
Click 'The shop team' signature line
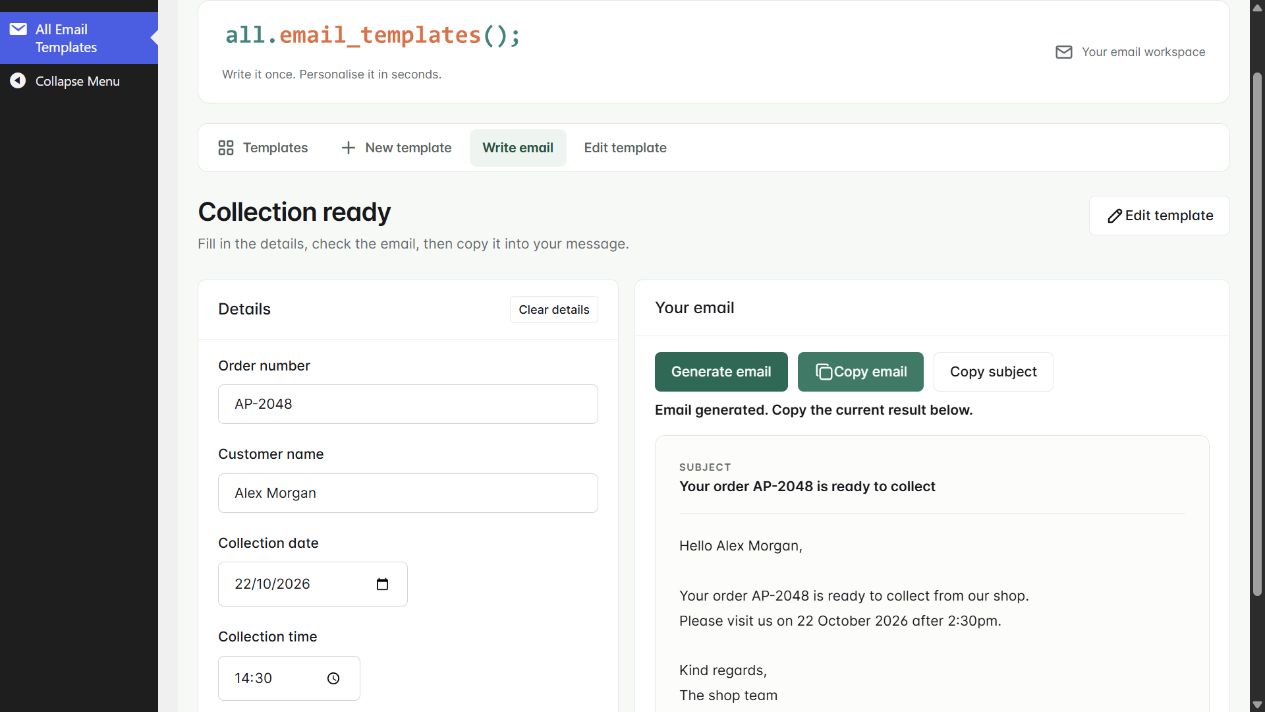pos(728,696)
